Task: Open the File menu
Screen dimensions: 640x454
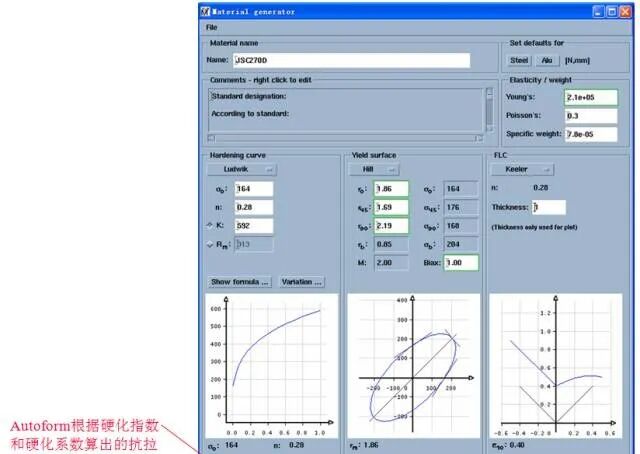Action: pos(211,27)
